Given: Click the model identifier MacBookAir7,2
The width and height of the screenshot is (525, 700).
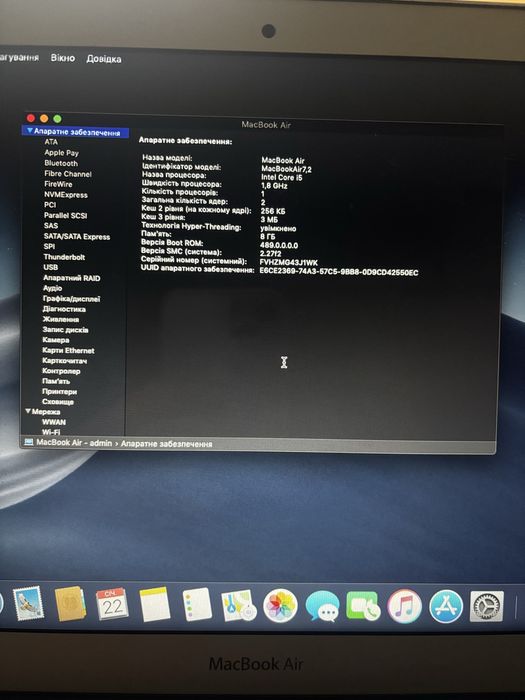Looking at the screenshot, I should [x=286, y=169].
